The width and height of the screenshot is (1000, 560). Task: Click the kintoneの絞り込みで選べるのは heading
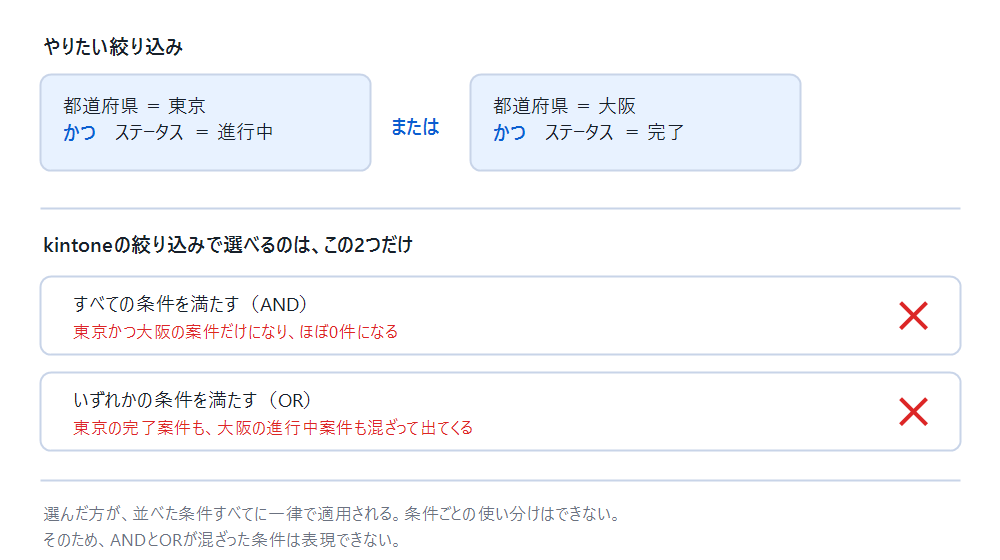(228, 244)
